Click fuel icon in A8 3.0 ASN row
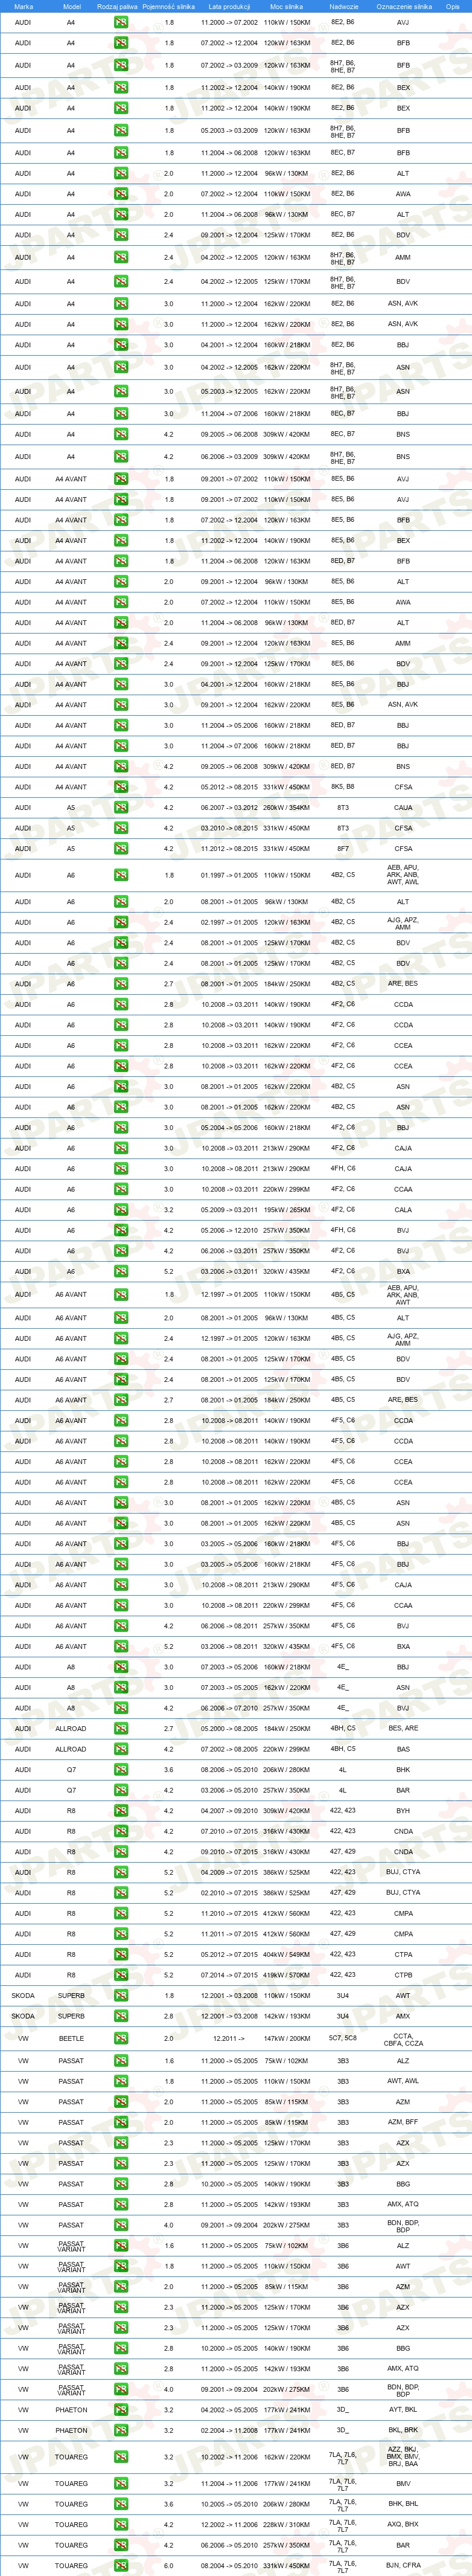 tap(121, 1688)
